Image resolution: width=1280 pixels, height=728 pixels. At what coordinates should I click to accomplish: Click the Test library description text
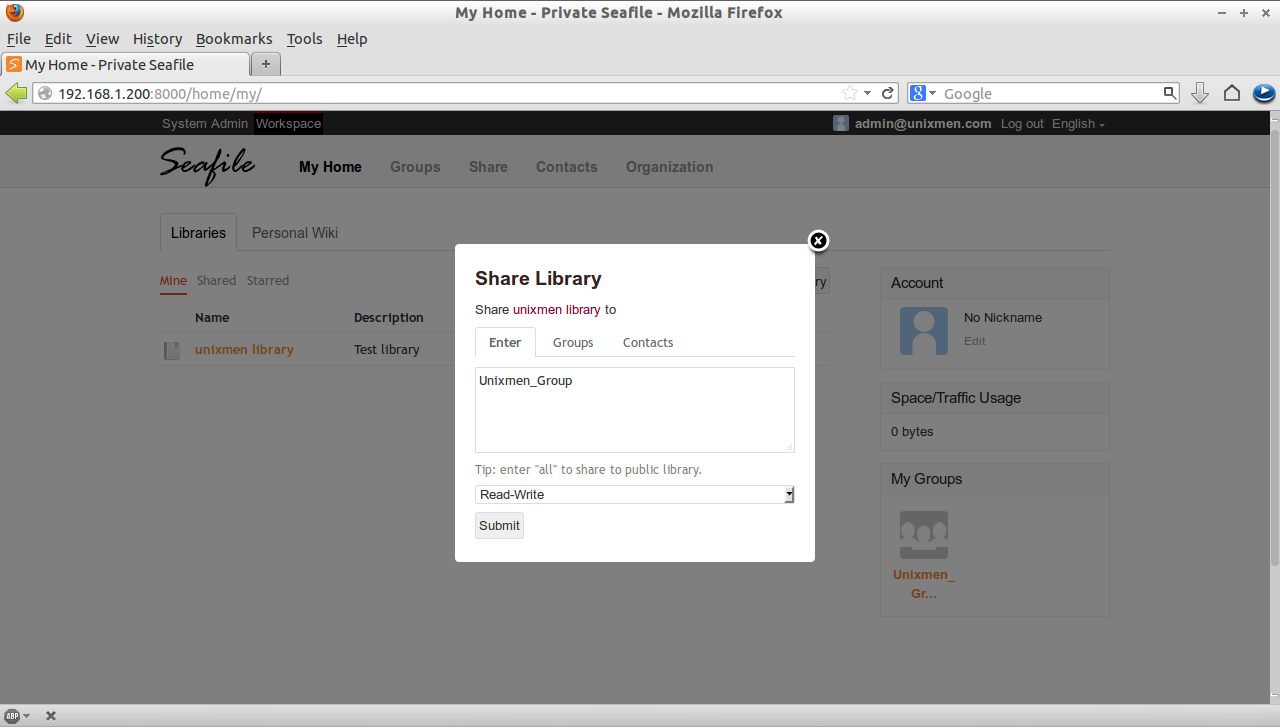point(387,350)
